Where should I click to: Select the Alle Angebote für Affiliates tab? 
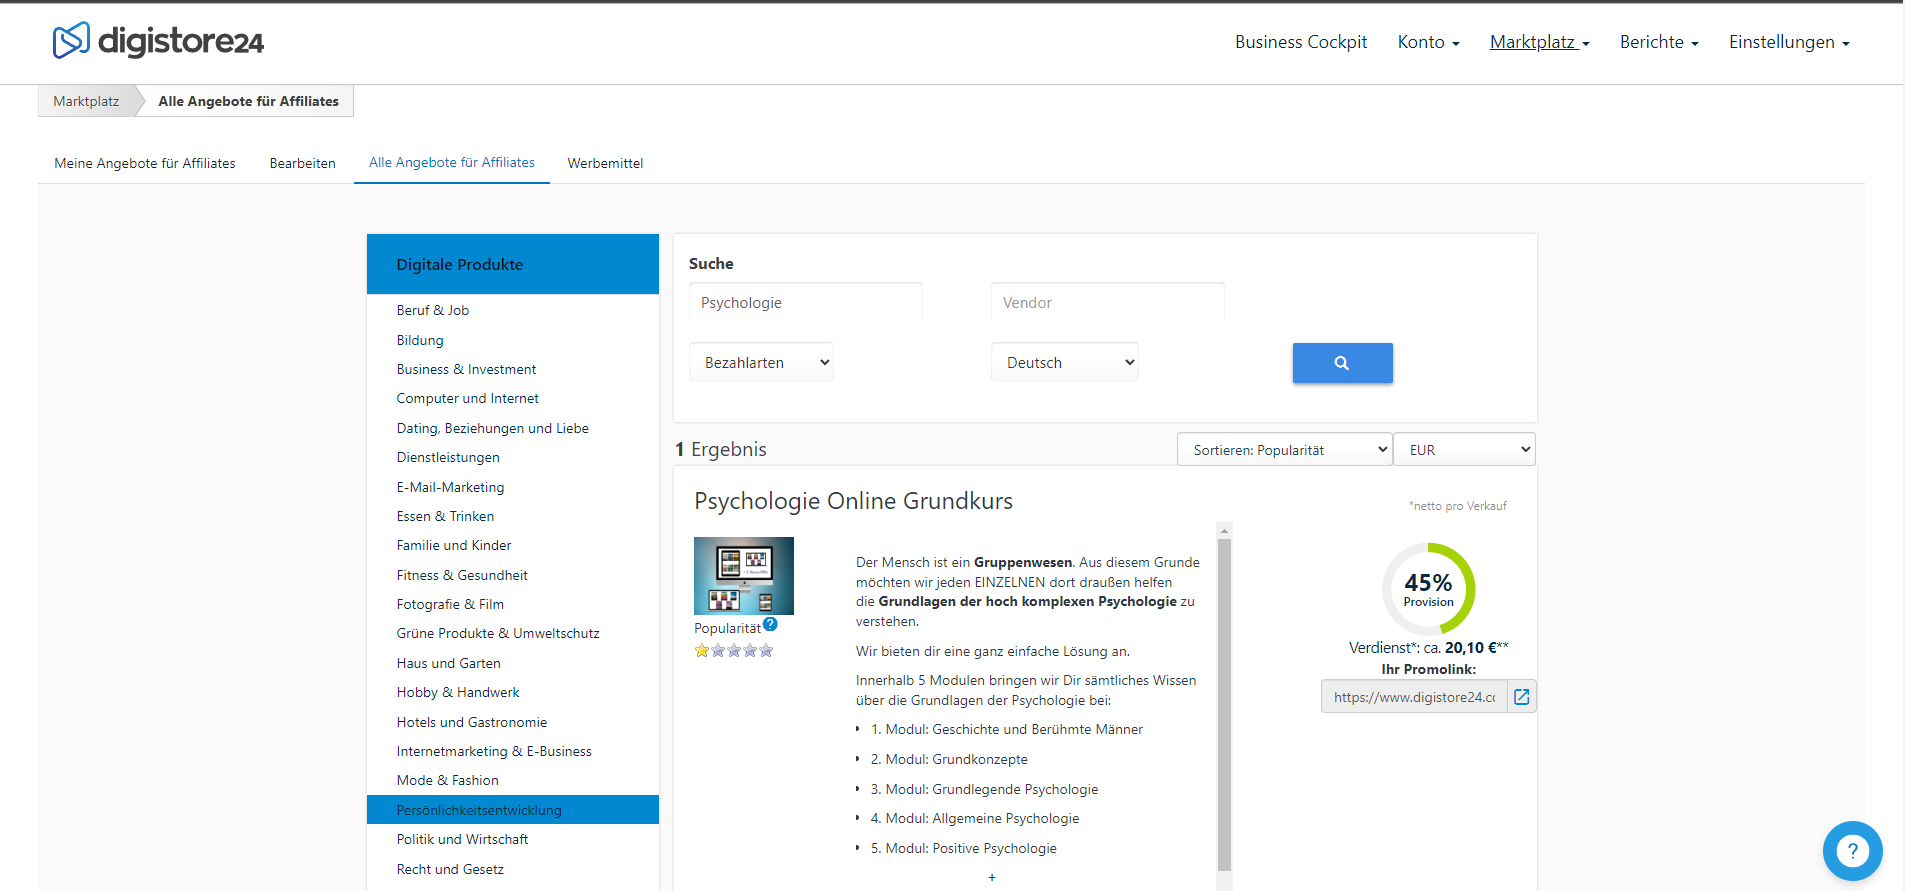tap(452, 162)
